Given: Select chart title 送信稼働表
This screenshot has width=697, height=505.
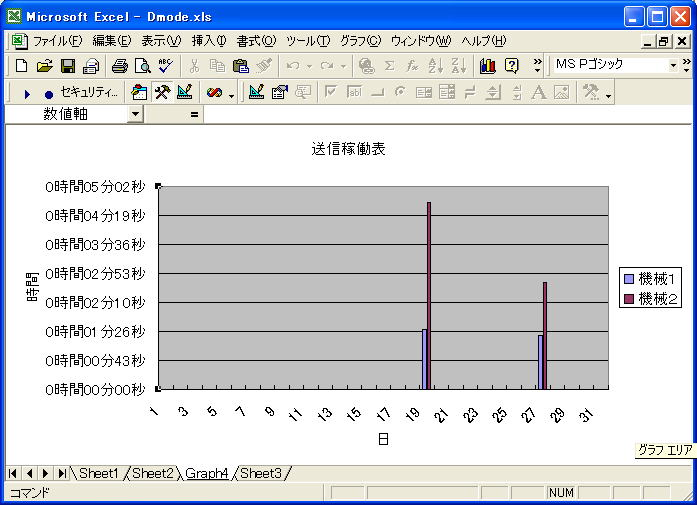Looking at the screenshot, I should point(348,148).
